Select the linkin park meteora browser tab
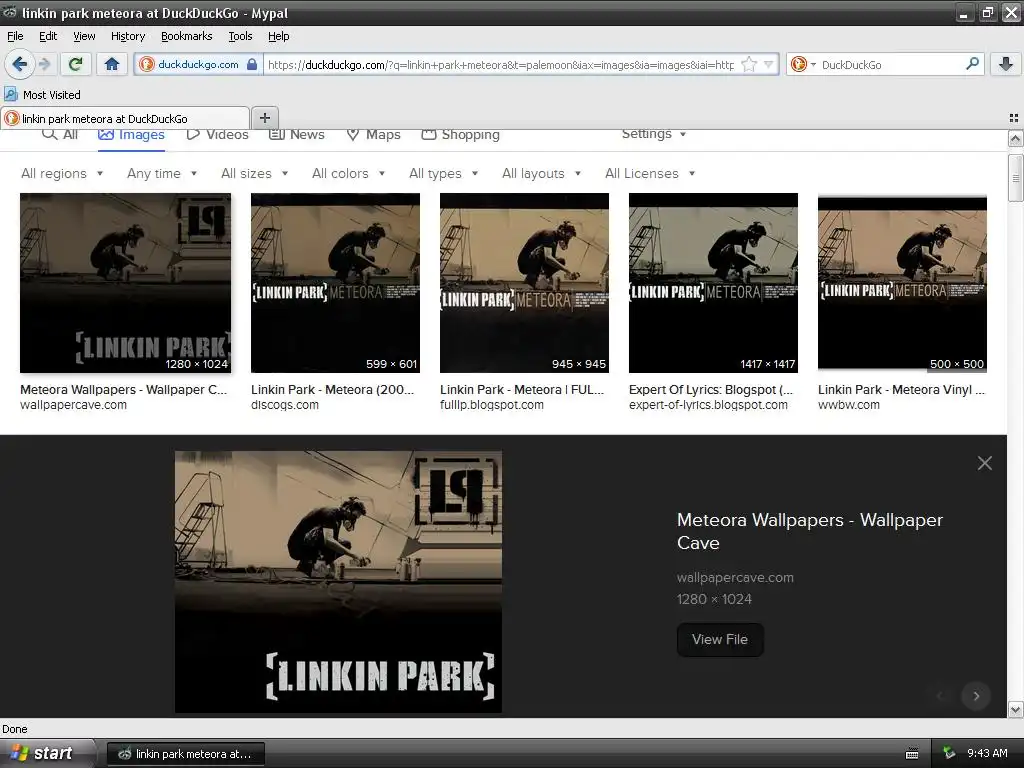1024x768 pixels. tap(125, 118)
